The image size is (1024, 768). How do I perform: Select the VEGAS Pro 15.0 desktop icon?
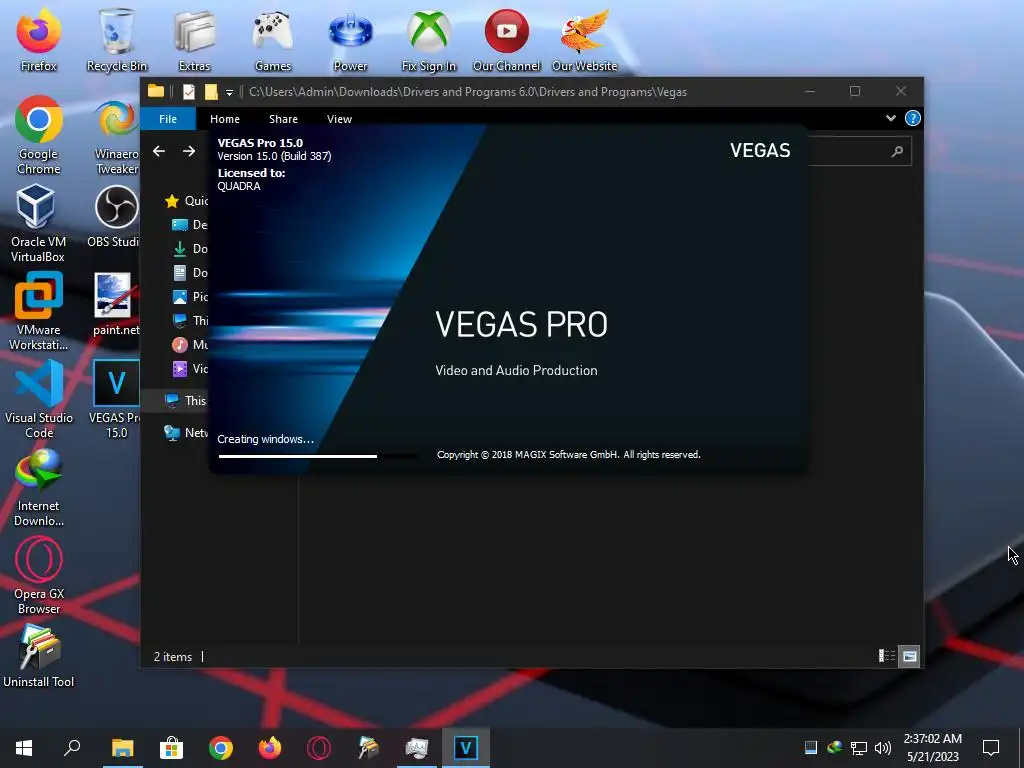tap(116, 400)
